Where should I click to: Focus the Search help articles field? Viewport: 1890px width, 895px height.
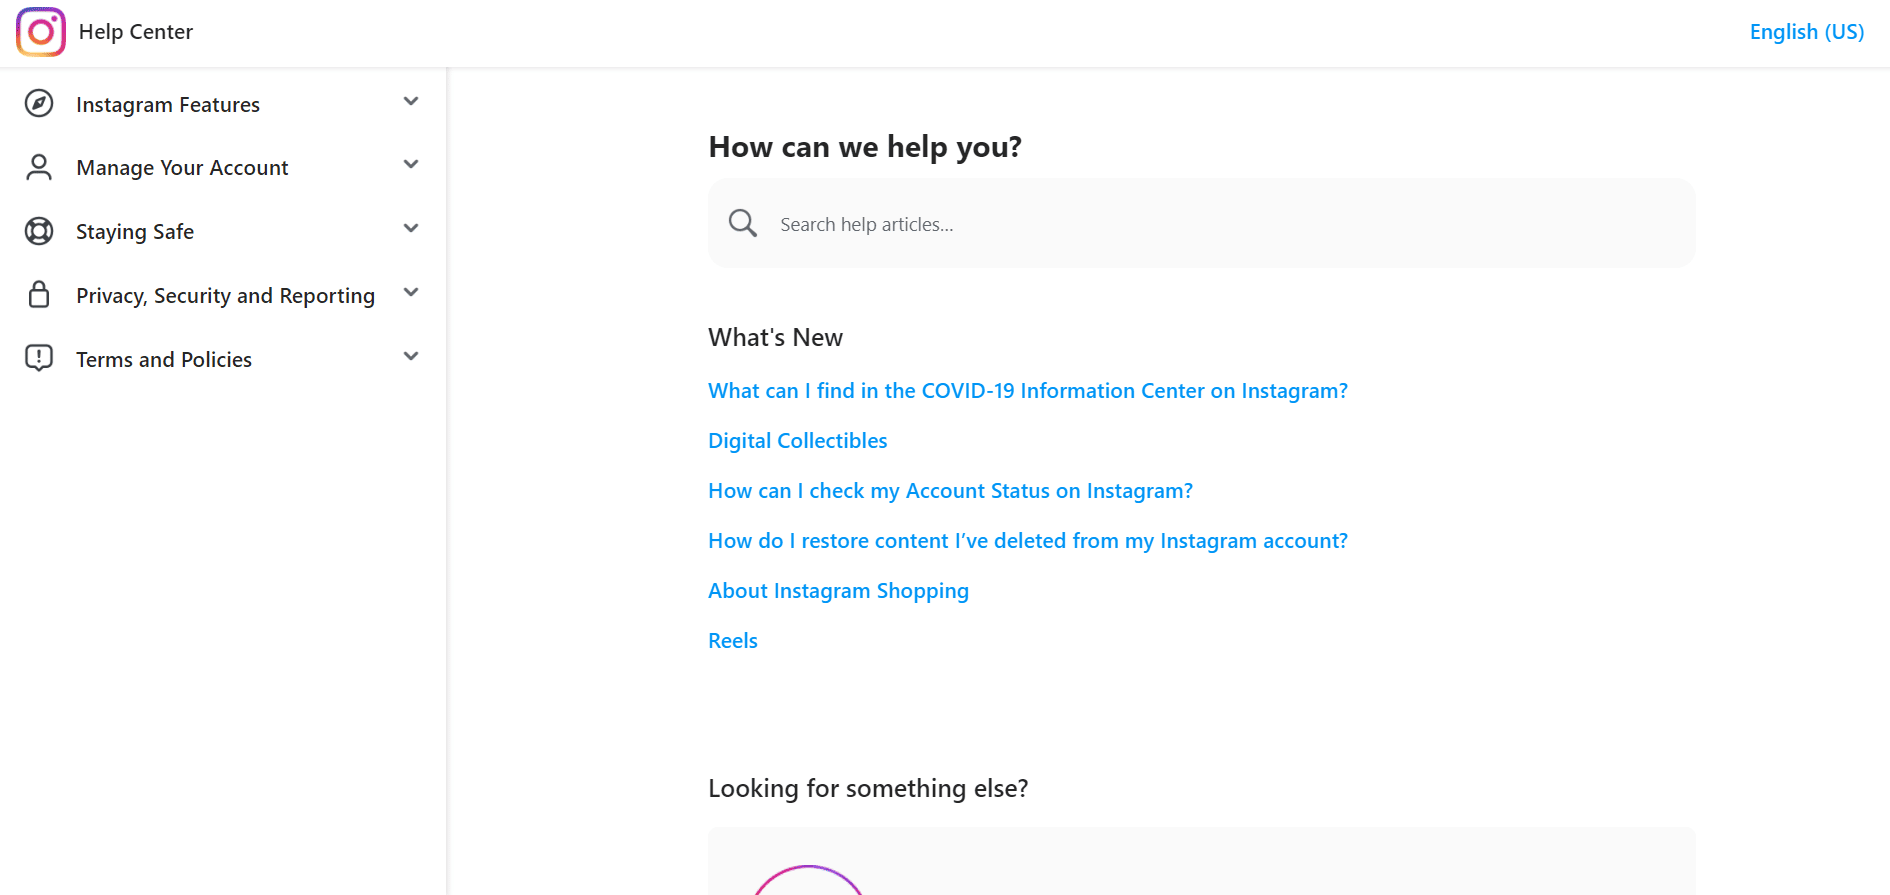coord(1202,223)
